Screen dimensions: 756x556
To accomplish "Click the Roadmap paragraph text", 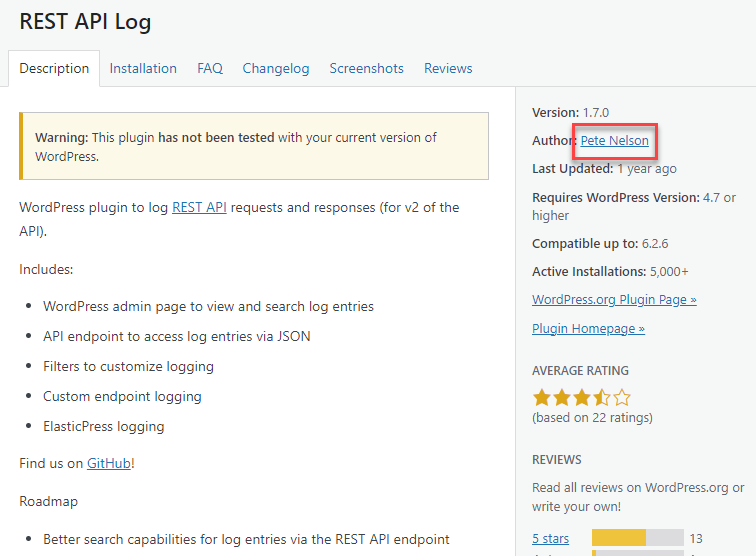I will 48,502.
